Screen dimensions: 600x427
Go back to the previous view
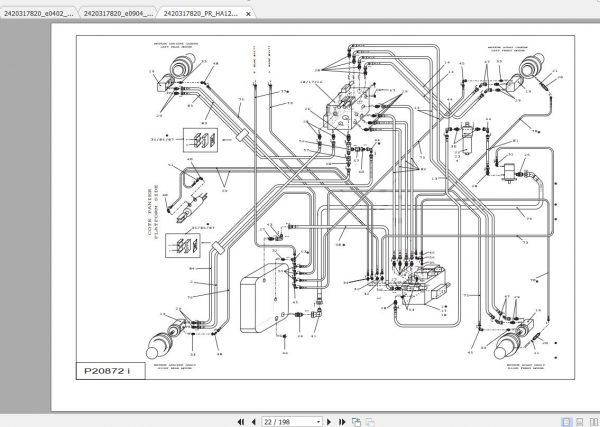[x=356, y=422]
